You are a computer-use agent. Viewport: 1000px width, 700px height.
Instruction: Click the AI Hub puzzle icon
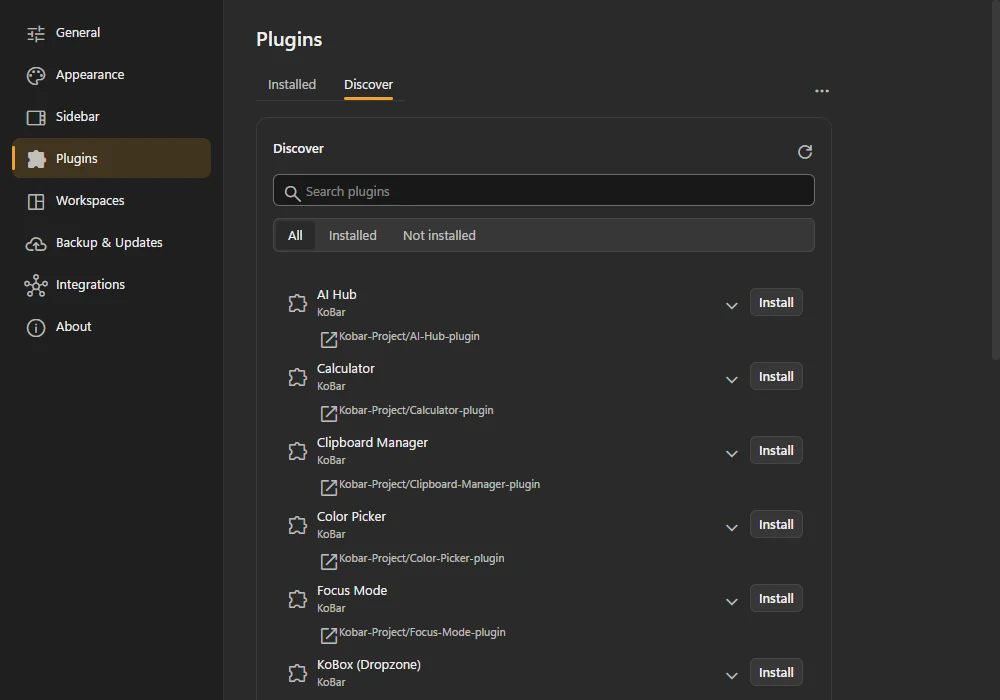pyautogui.click(x=297, y=303)
